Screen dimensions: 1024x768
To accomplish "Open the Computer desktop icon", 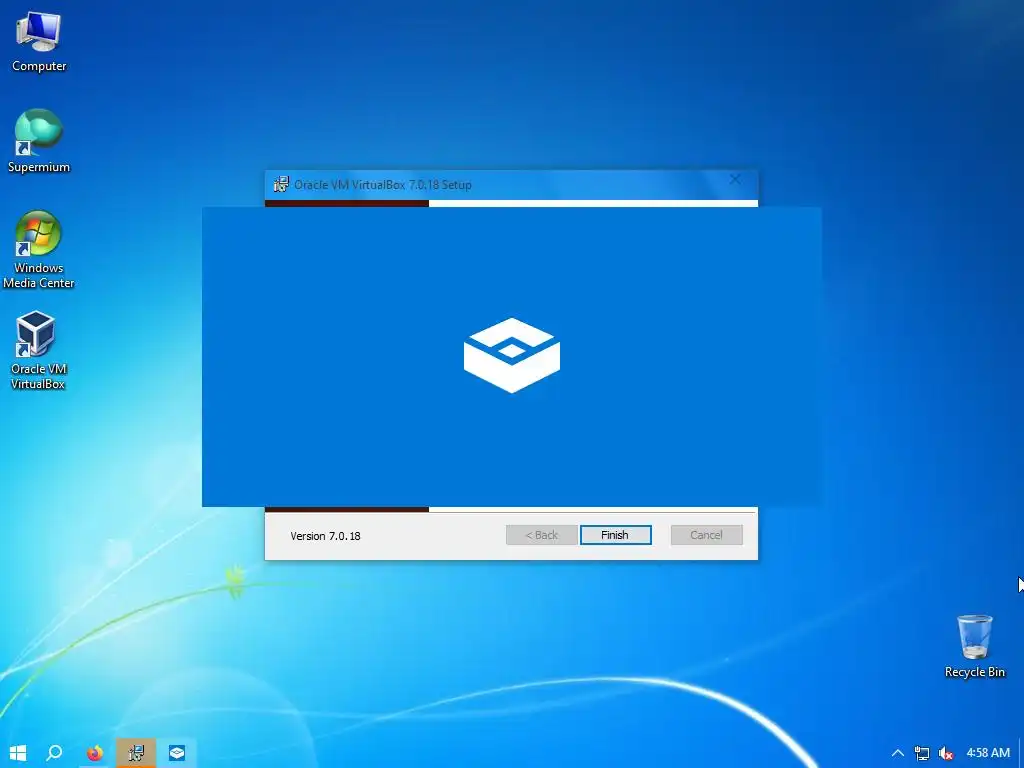I will [x=39, y=42].
